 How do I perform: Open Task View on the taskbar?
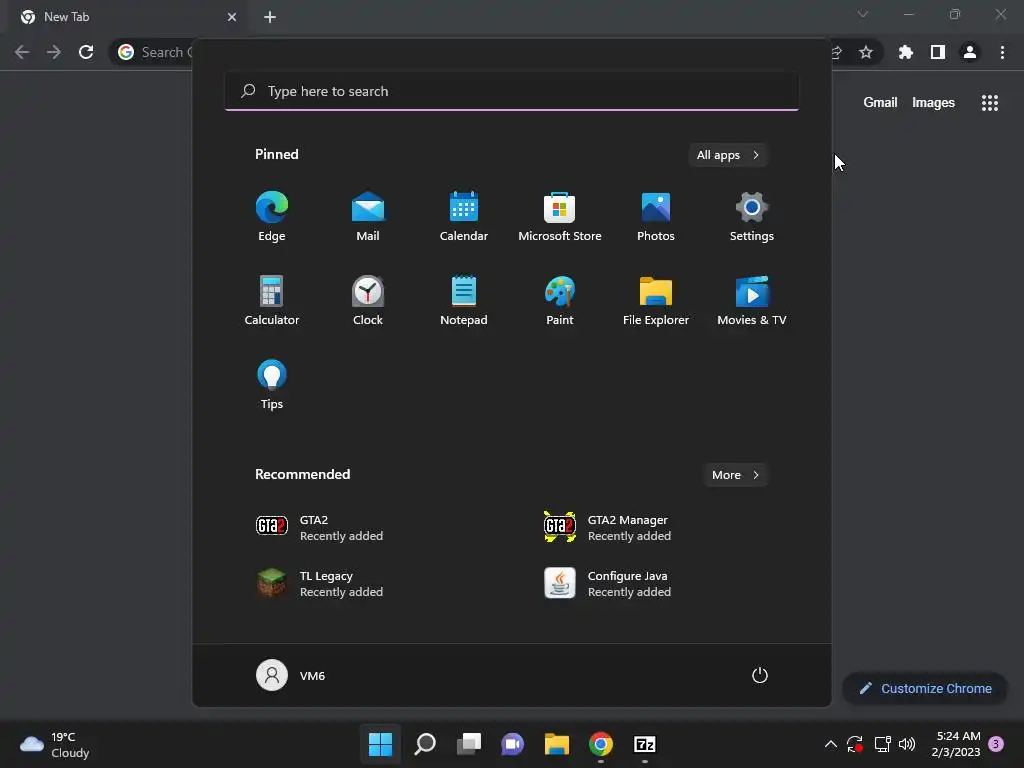(469, 744)
